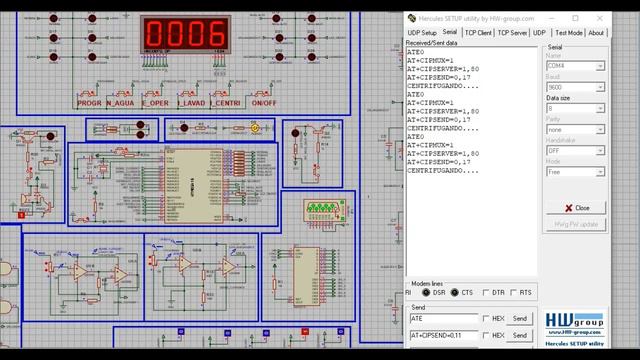Click the red square terminal in the bottom schematic
This screenshot has height=360, width=640.
(x=304, y=332)
